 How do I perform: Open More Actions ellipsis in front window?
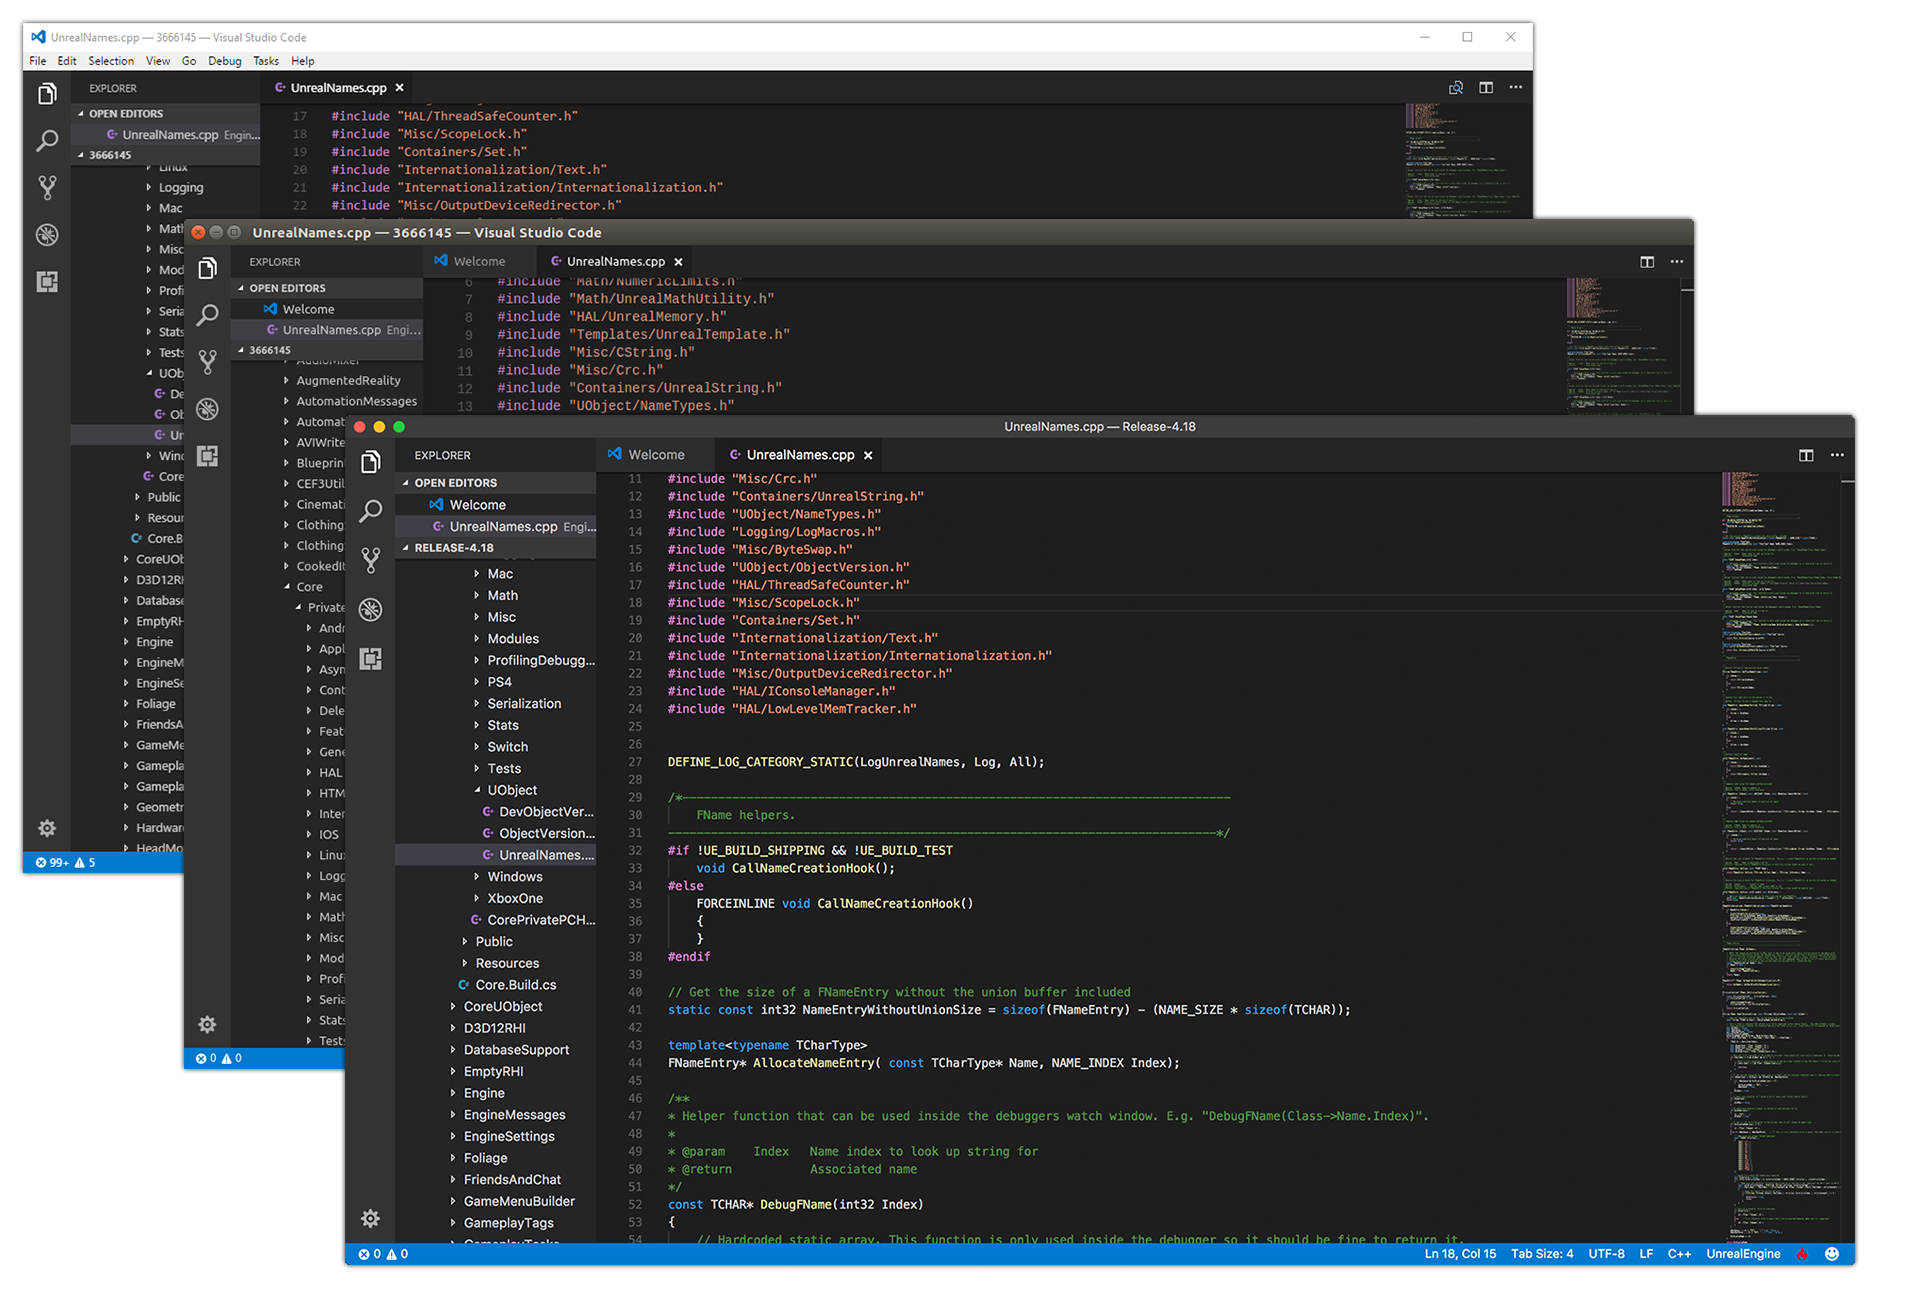pos(1837,455)
